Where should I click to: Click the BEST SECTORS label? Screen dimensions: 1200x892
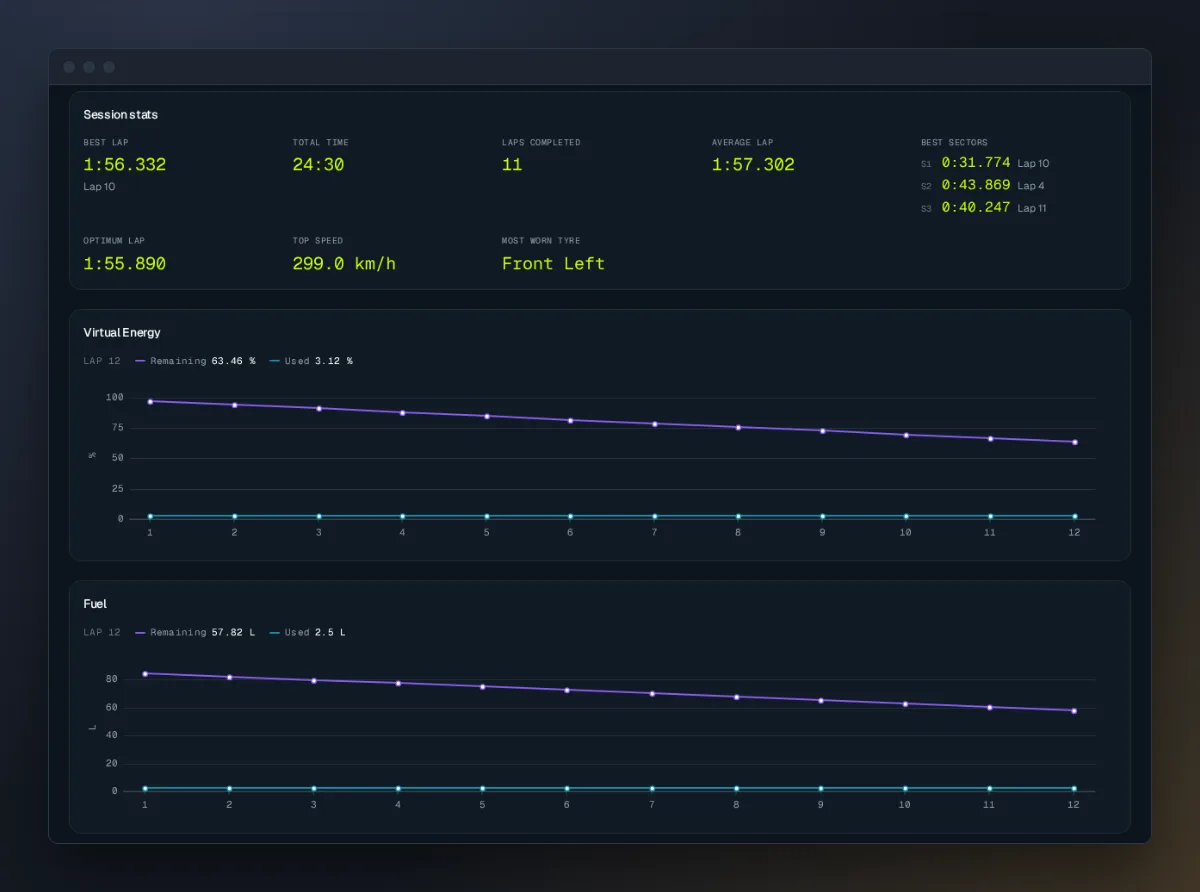(954, 142)
